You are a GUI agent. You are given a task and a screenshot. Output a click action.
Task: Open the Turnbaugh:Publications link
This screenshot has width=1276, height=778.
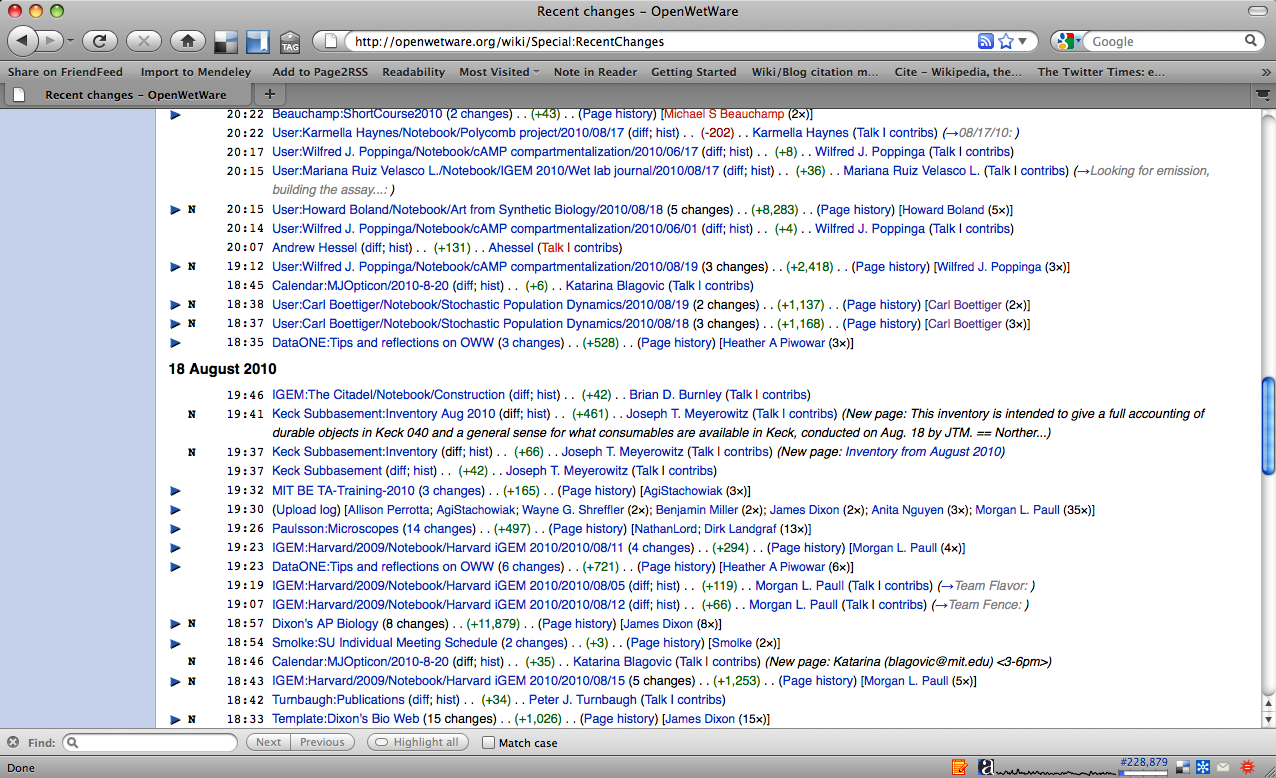point(338,700)
